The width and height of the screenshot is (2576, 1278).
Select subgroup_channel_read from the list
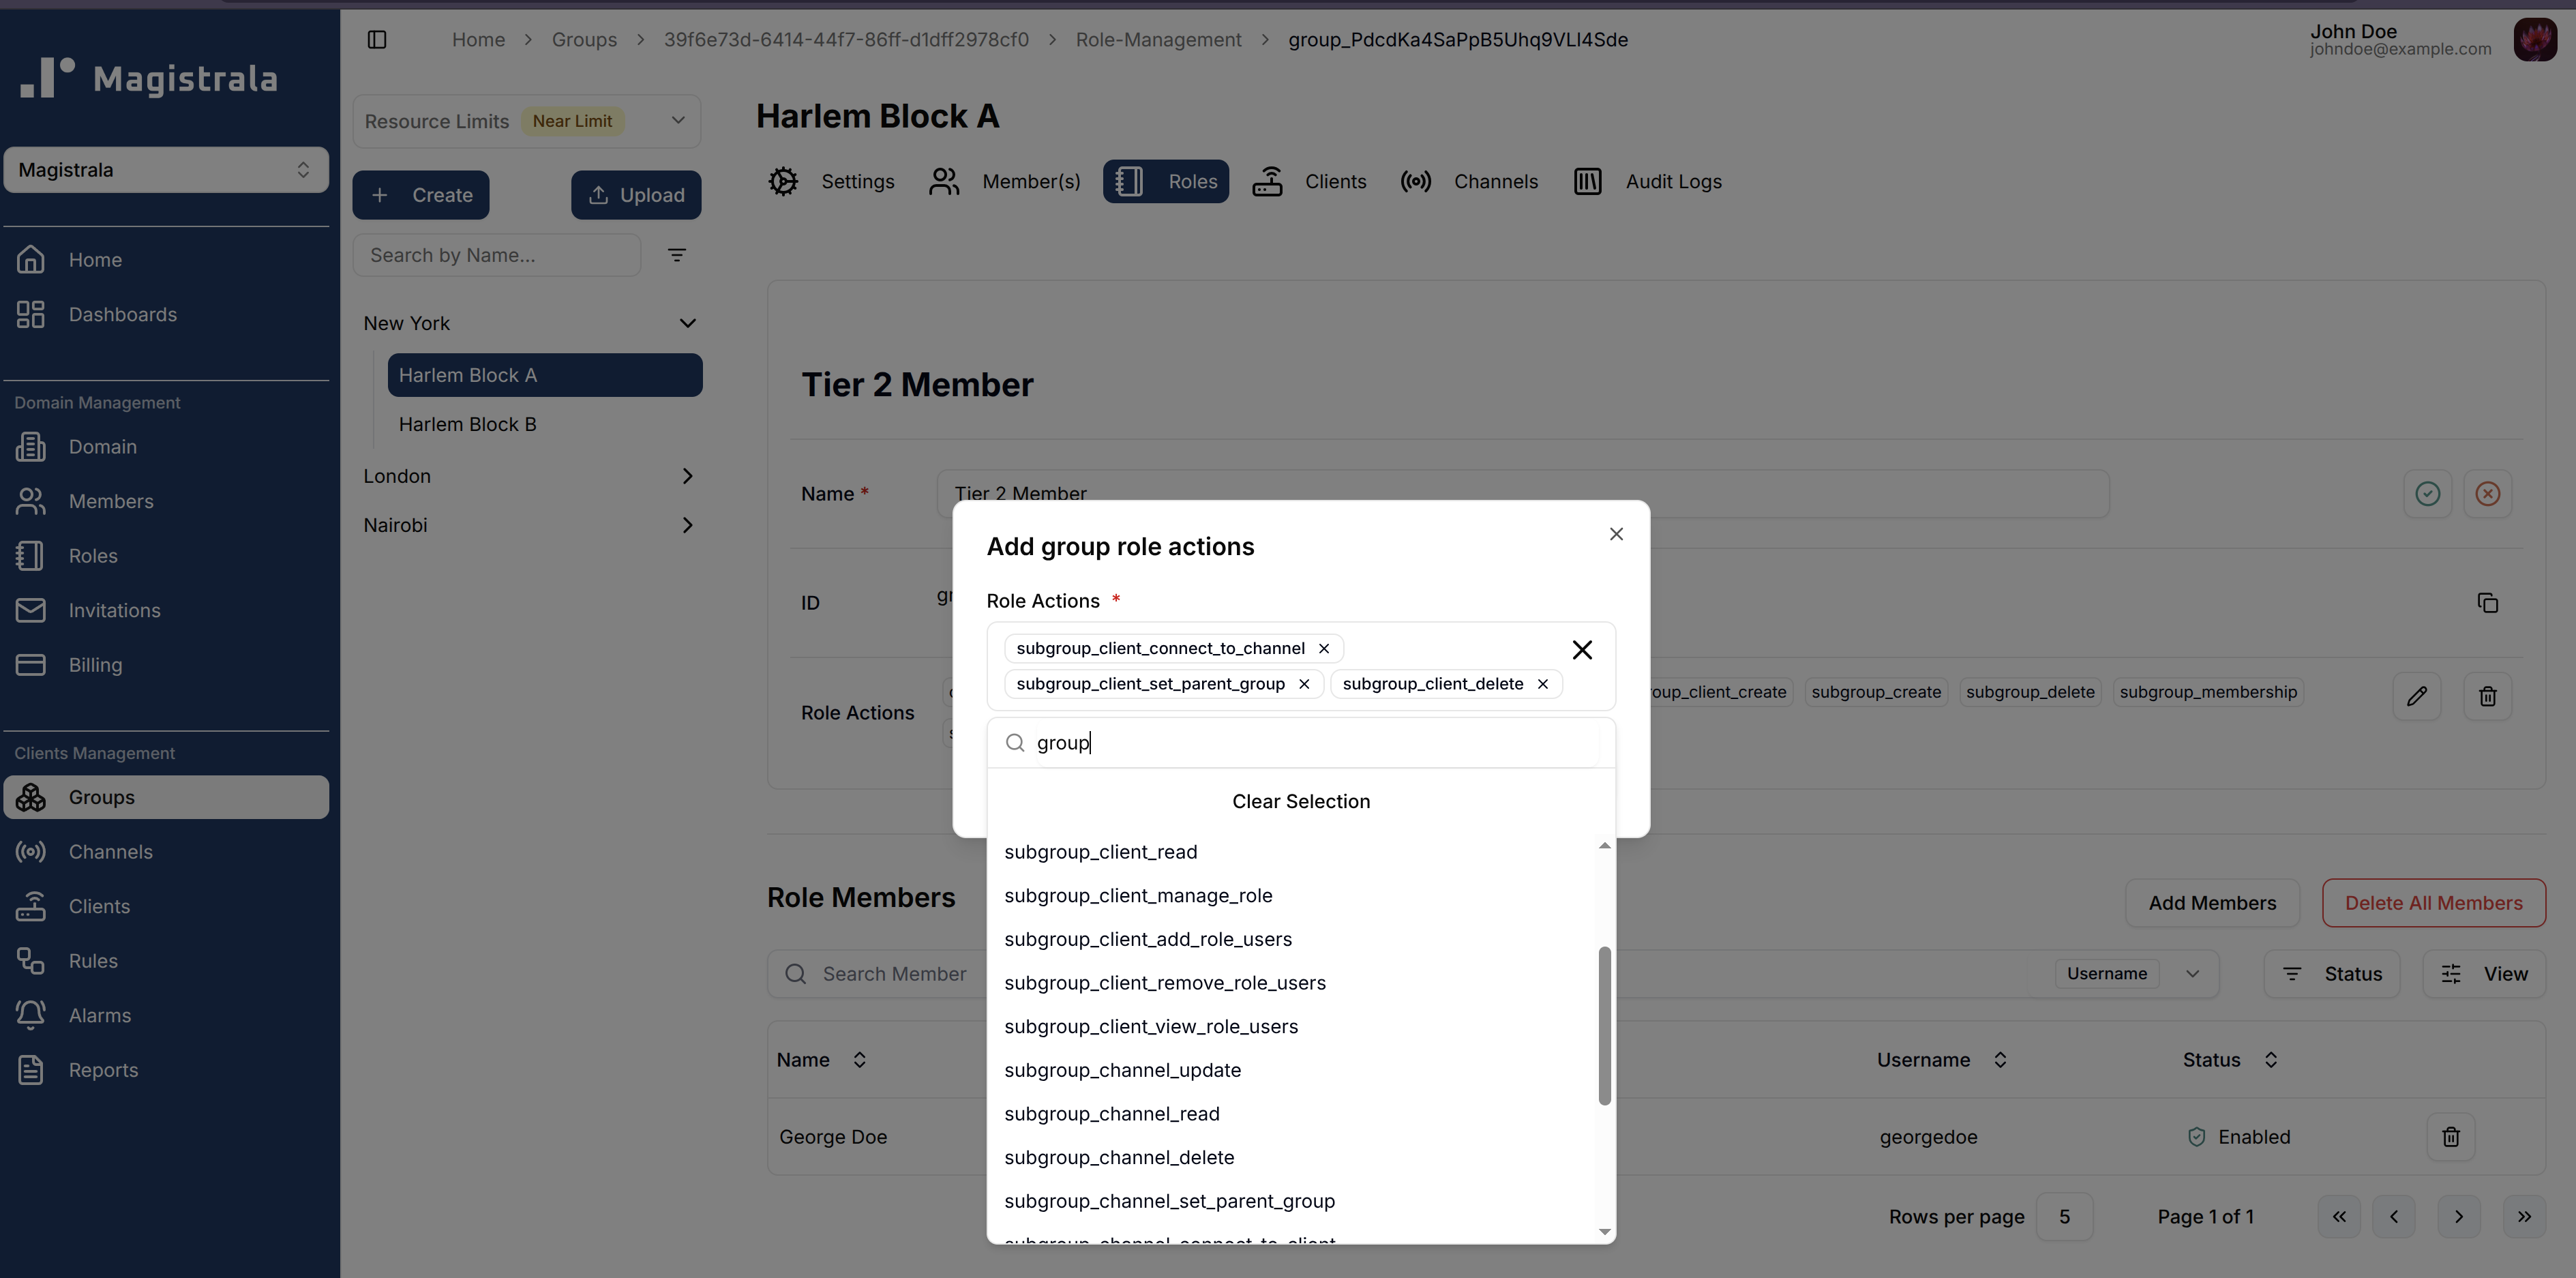1111,1114
